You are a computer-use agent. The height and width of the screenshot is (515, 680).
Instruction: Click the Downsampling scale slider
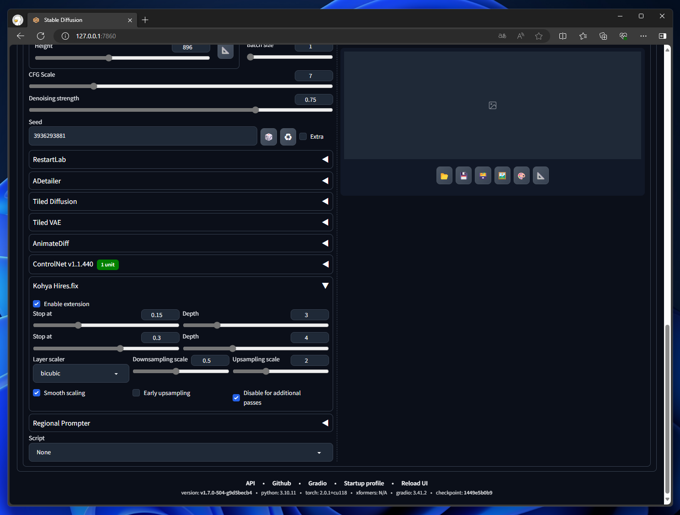tap(180, 372)
